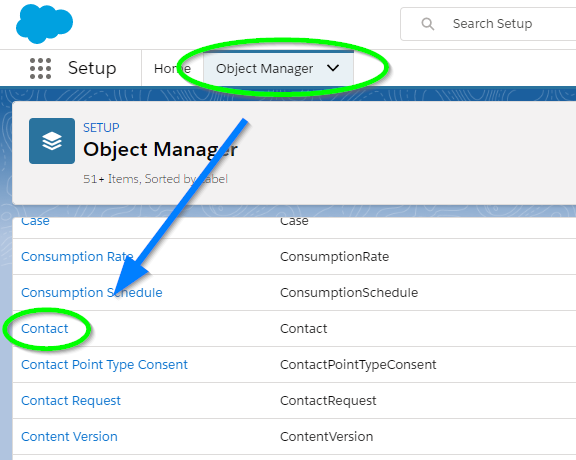The width and height of the screenshot is (576, 460).
Task: Click the Setup app name label
Action: tap(92, 69)
